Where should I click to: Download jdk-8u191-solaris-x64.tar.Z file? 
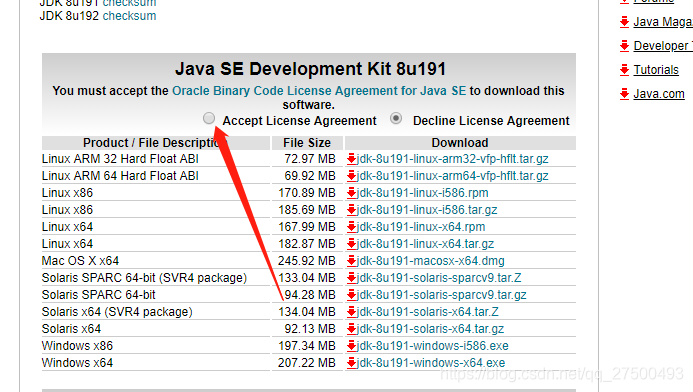click(427, 312)
